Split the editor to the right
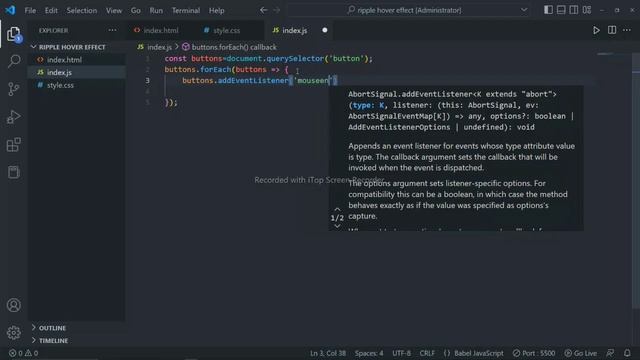 (612, 30)
